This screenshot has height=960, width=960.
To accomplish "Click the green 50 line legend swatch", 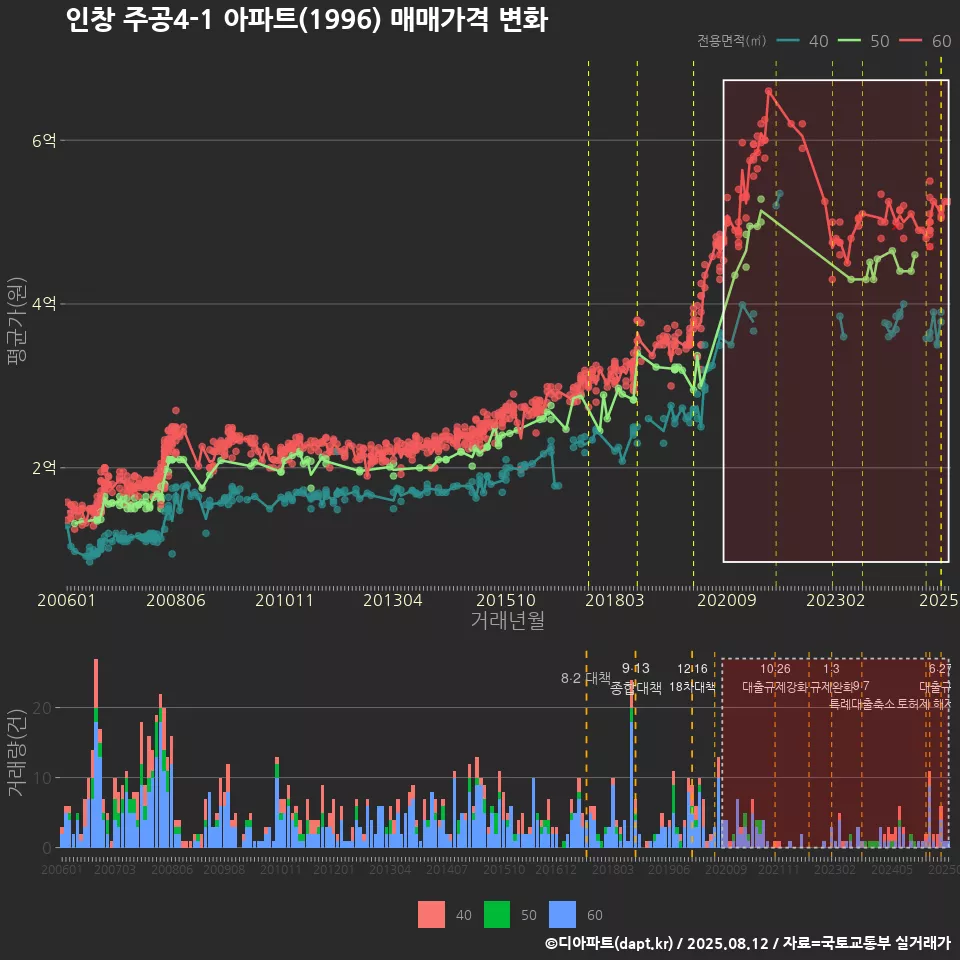I will pos(849,41).
